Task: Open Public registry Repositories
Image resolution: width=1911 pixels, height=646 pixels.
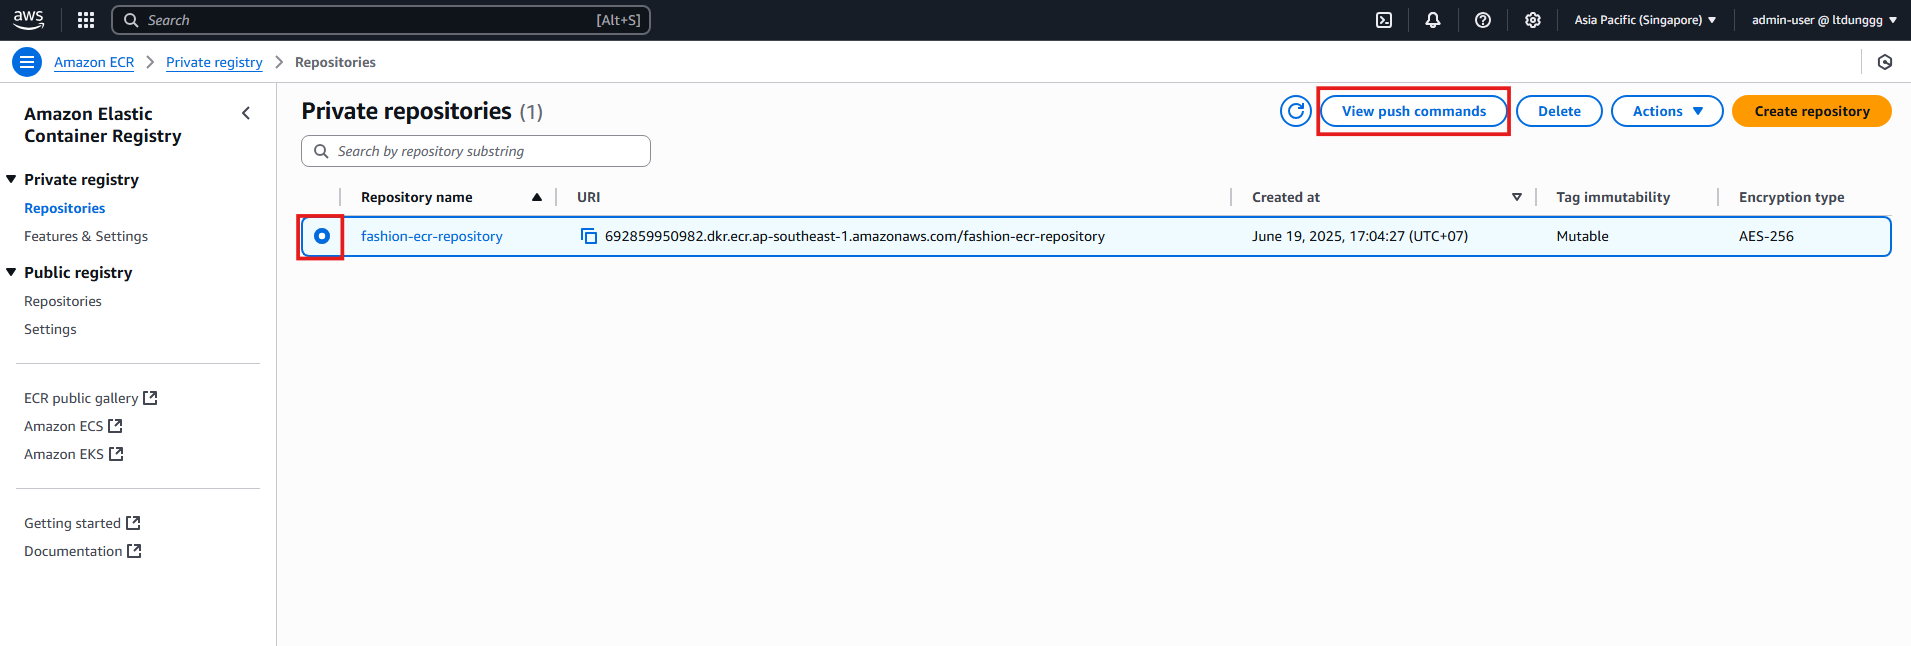Action: (63, 301)
